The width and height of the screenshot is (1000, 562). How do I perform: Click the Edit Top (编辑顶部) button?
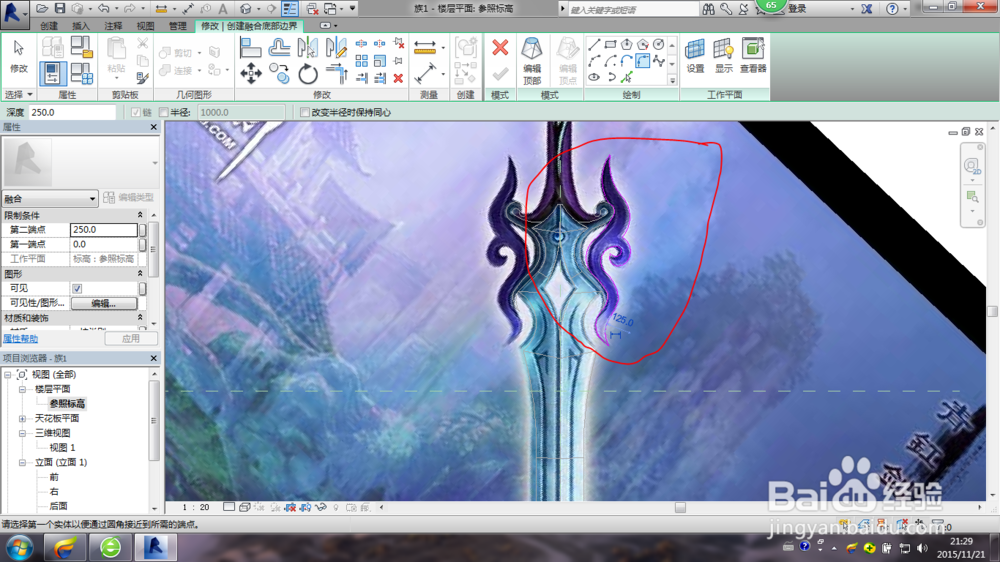click(532, 61)
